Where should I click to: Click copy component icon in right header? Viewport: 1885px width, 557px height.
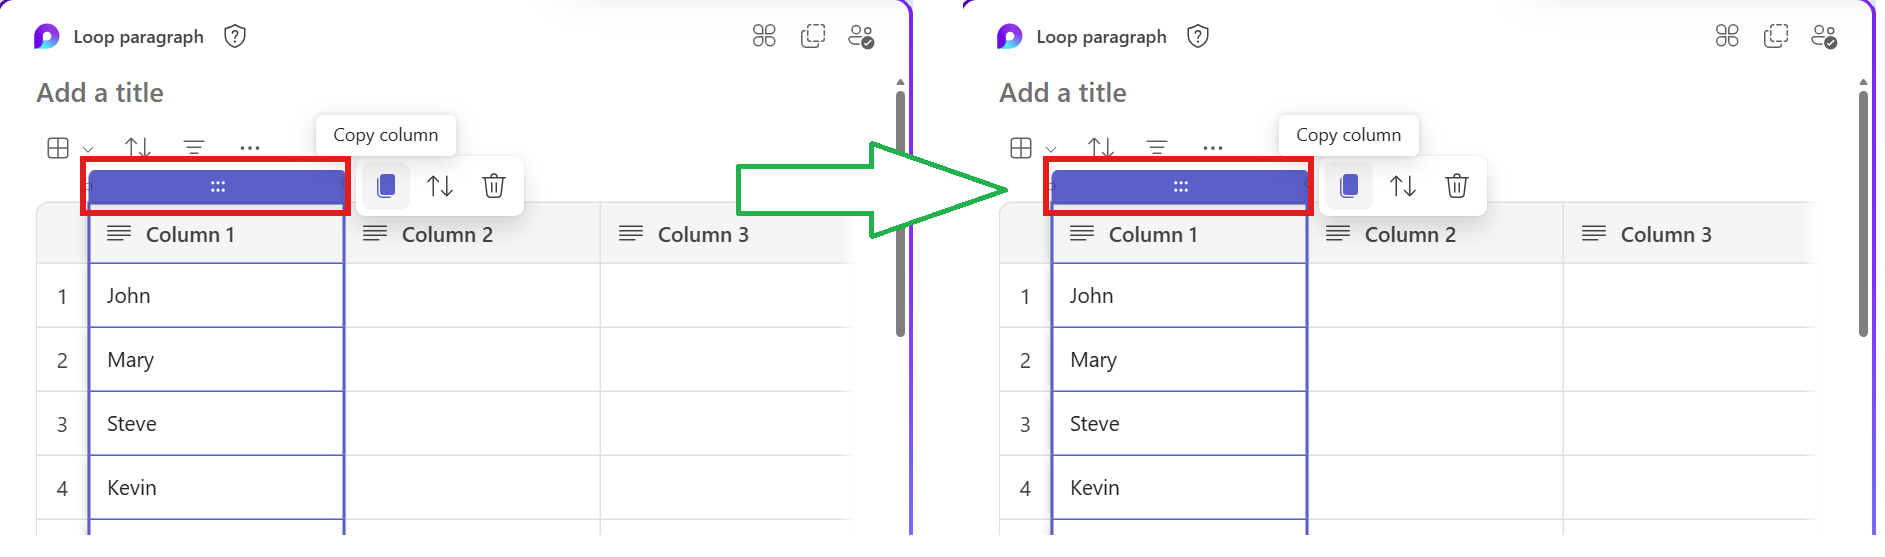click(x=1776, y=37)
